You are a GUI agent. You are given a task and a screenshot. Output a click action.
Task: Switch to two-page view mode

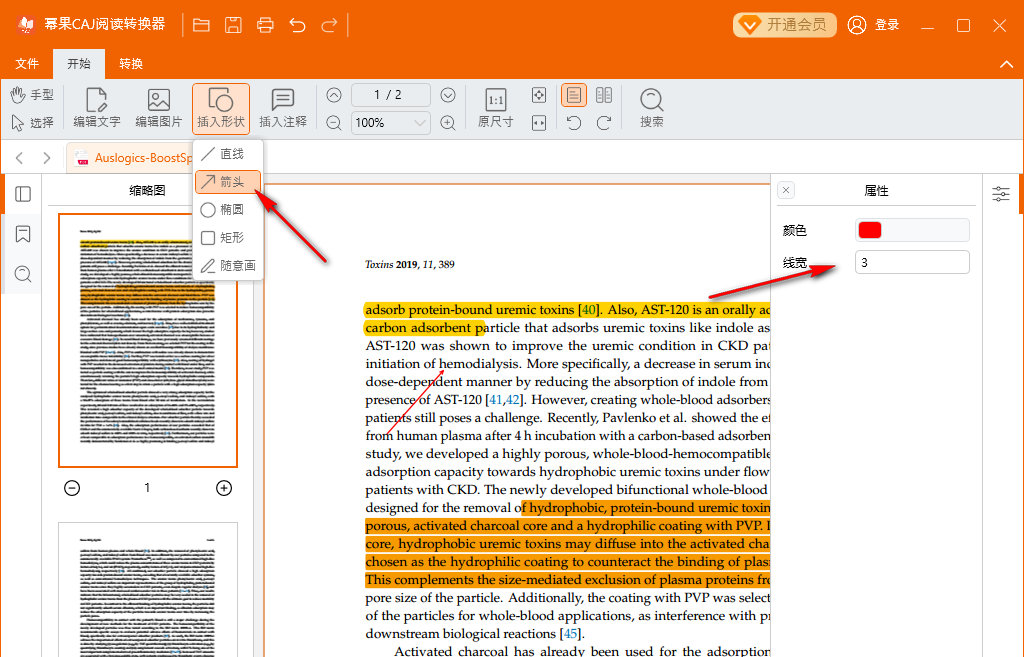604,96
